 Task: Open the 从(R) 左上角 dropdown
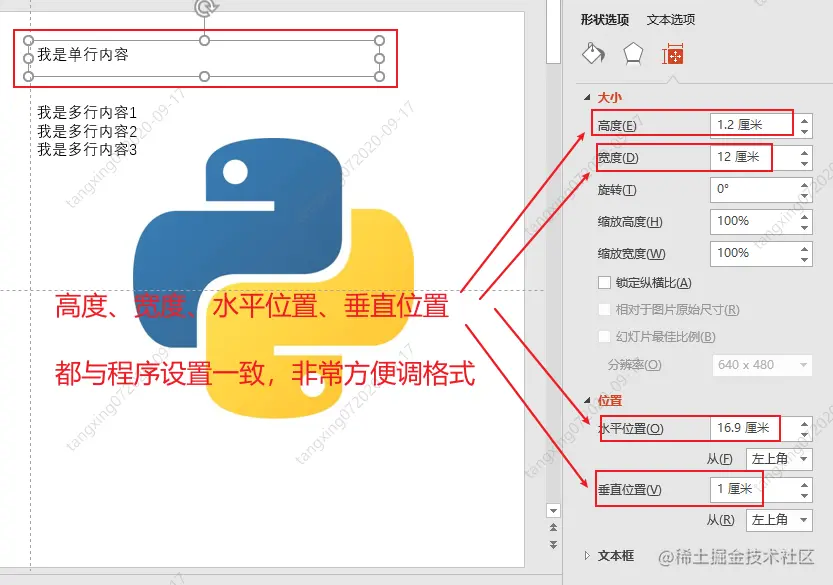(x=779, y=520)
